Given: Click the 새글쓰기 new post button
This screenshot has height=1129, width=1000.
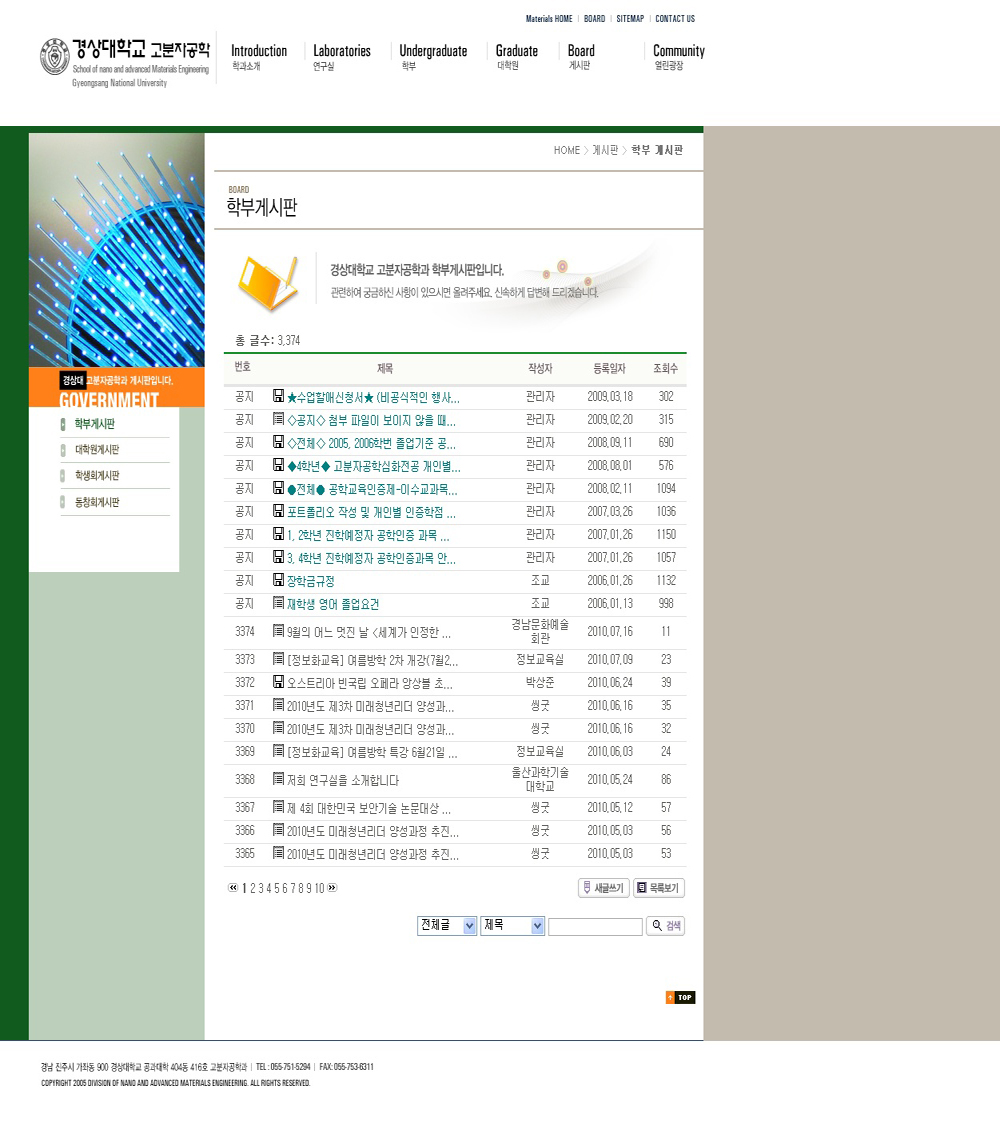Looking at the screenshot, I should pos(603,888).
